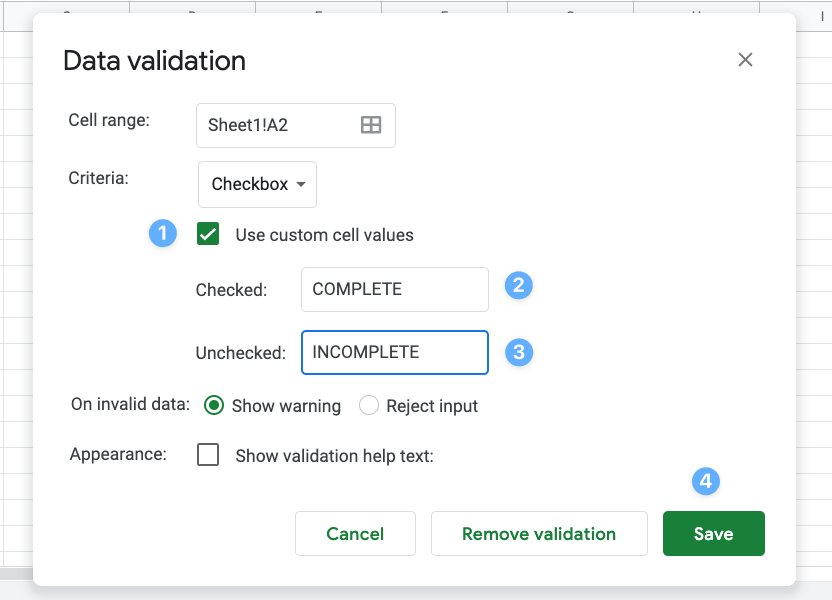Cancel the data validation changes
The width and height of the screenshot is (832, 600).
pyautogui.click(x=355, y=533)
